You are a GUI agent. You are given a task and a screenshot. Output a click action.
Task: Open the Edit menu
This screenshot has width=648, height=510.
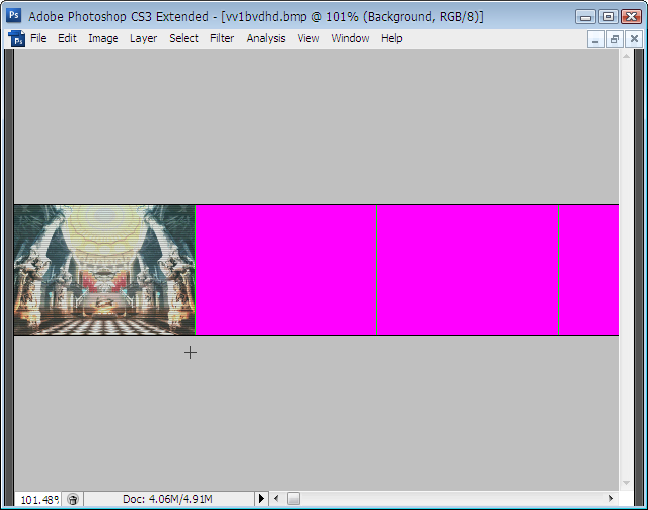tap(67, 38)
